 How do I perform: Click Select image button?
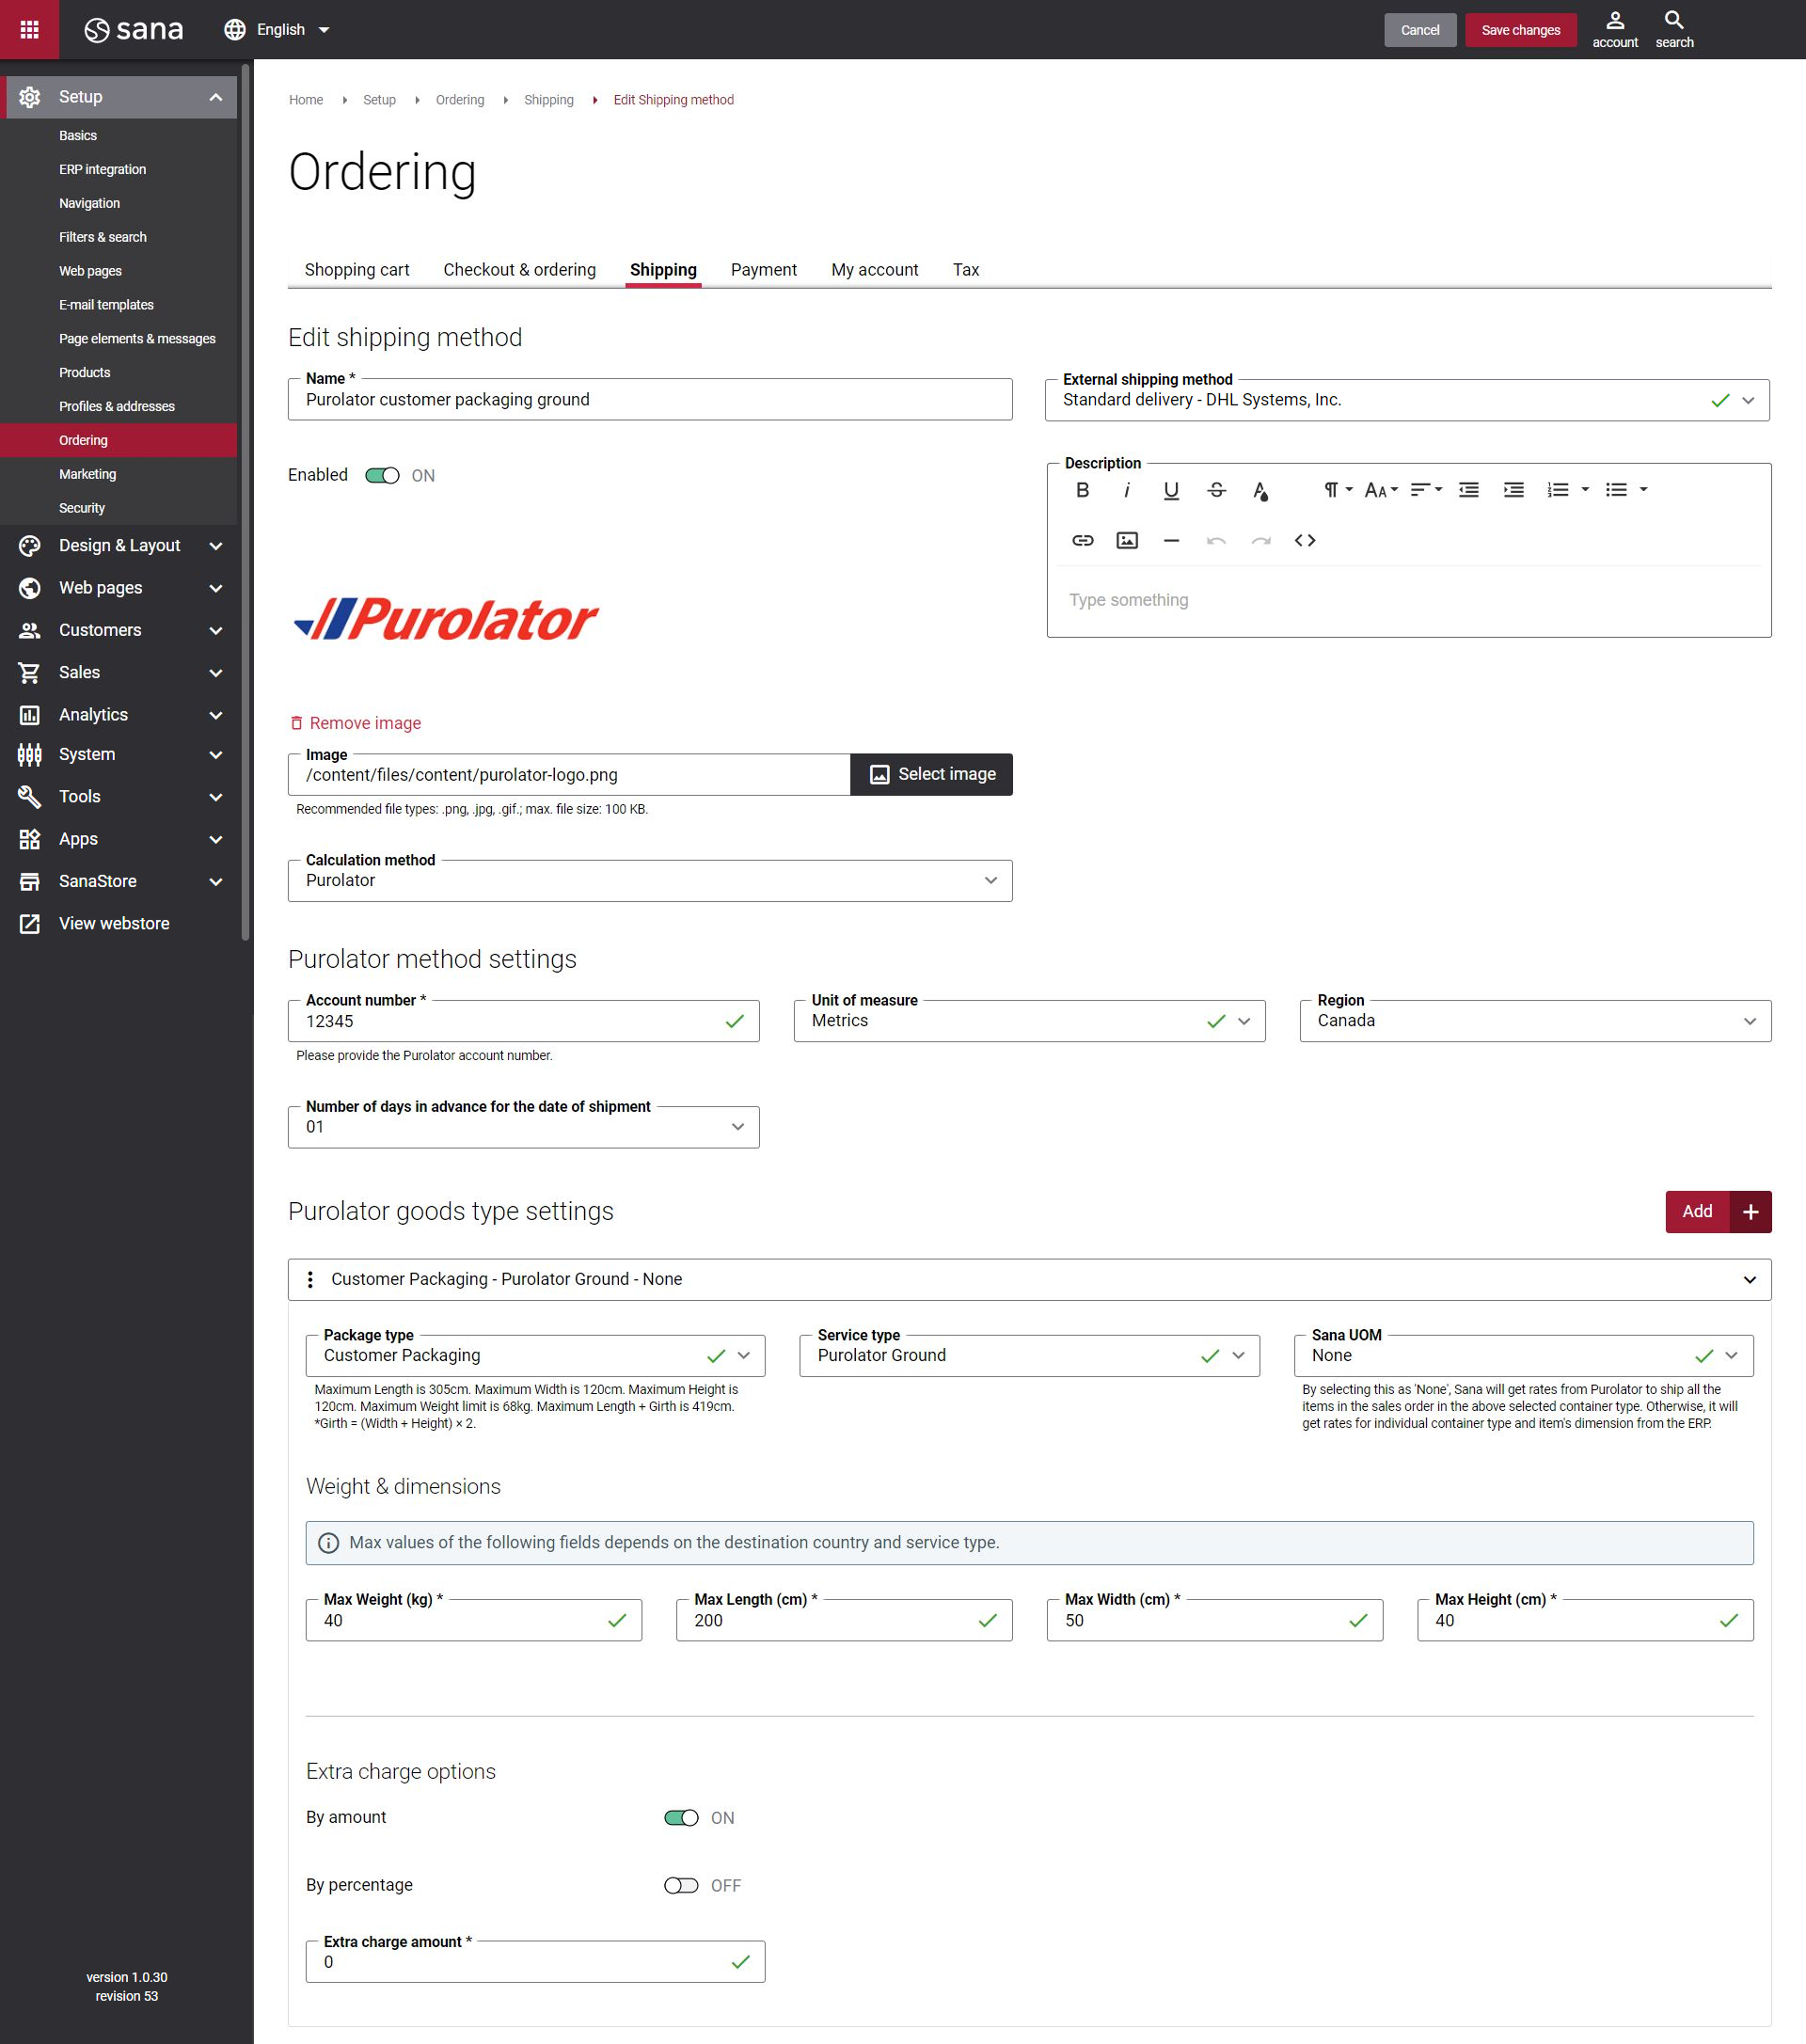point(931,775)
